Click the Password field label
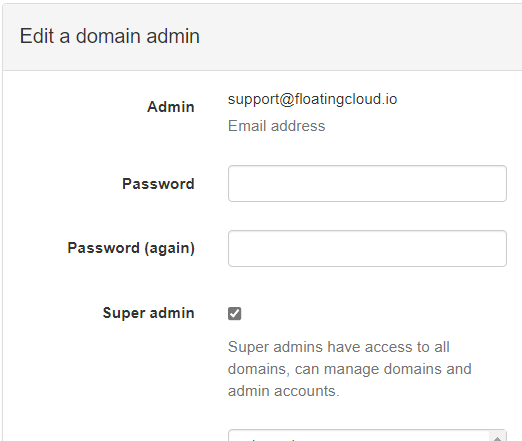522x441 pixels. (x=158, y=184)
